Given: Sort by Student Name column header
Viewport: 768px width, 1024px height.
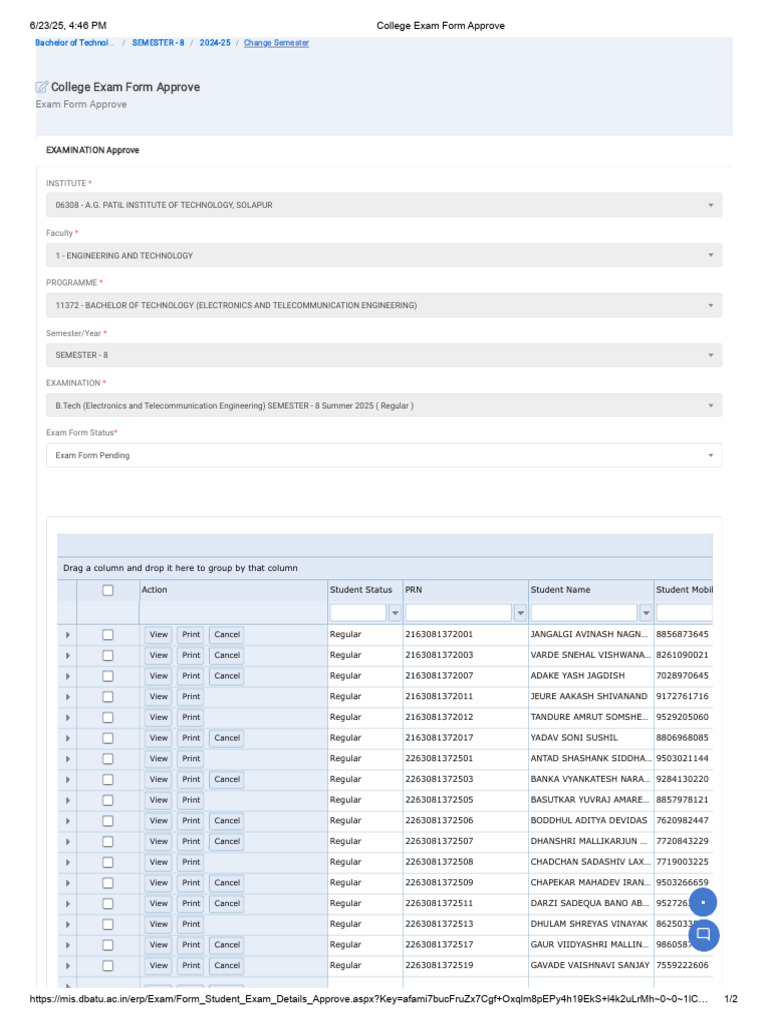Looking at the screenshot, I should [560, 590].
